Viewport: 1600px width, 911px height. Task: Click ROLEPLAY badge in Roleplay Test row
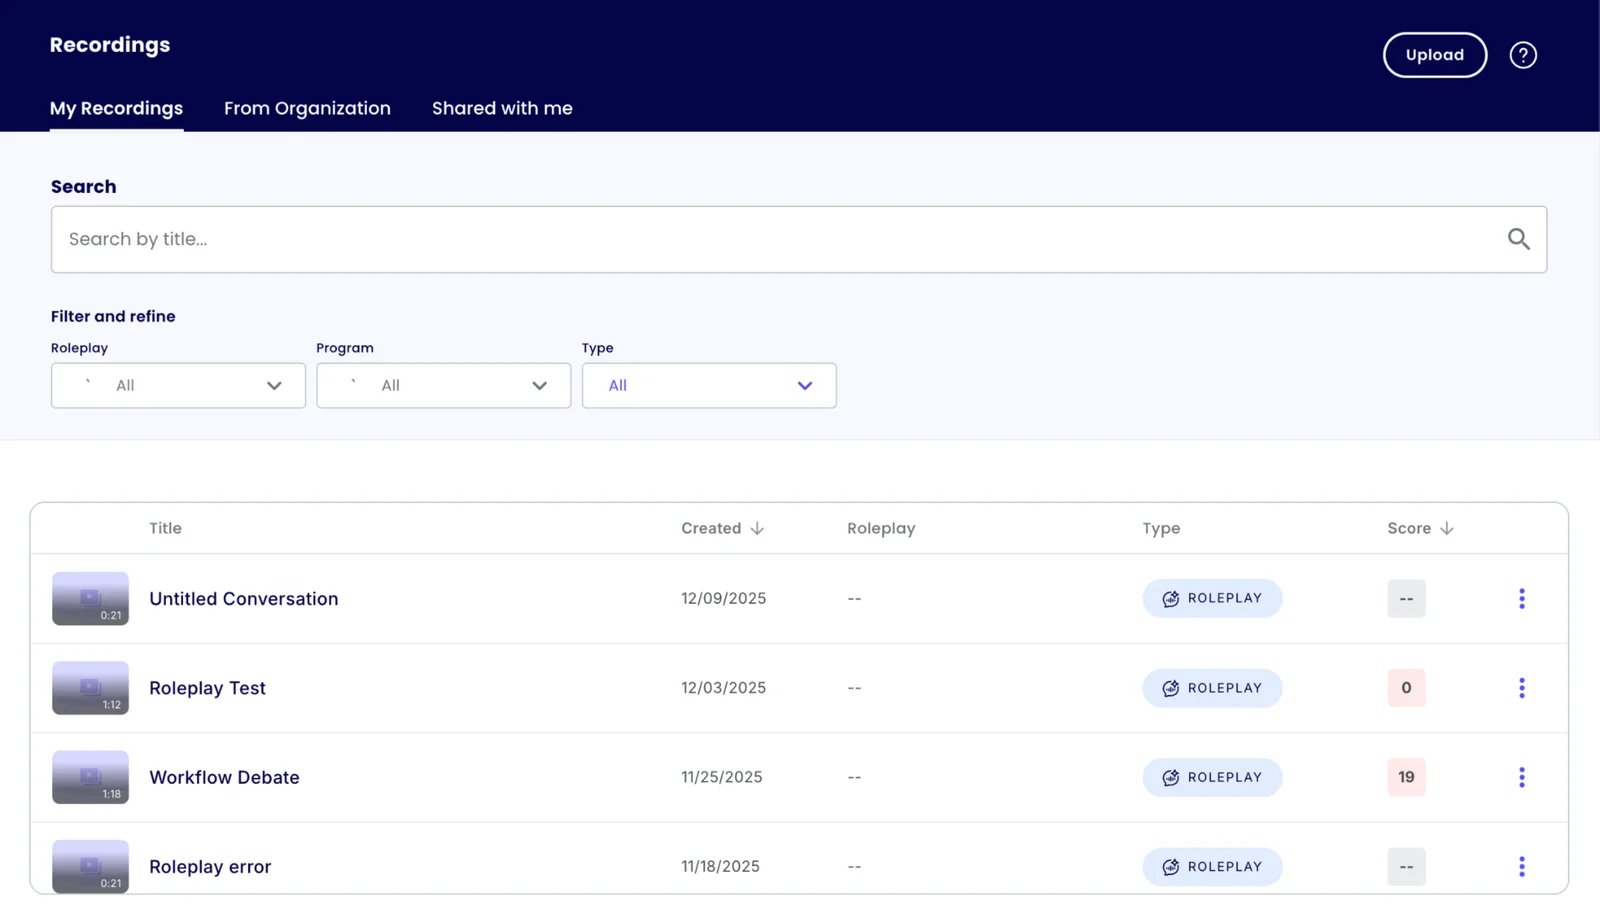(x=1212, y=688)
